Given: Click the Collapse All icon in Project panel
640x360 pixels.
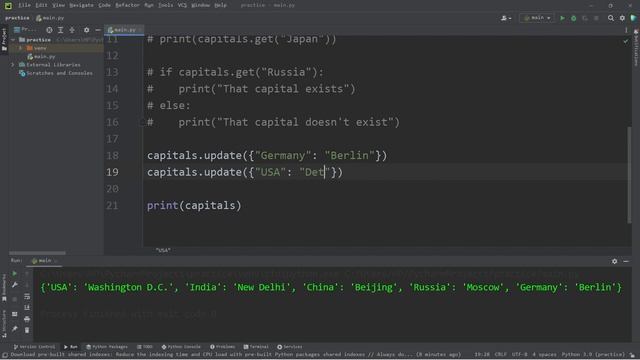Looking at the screenshot, I should click(x=72, y=30).
